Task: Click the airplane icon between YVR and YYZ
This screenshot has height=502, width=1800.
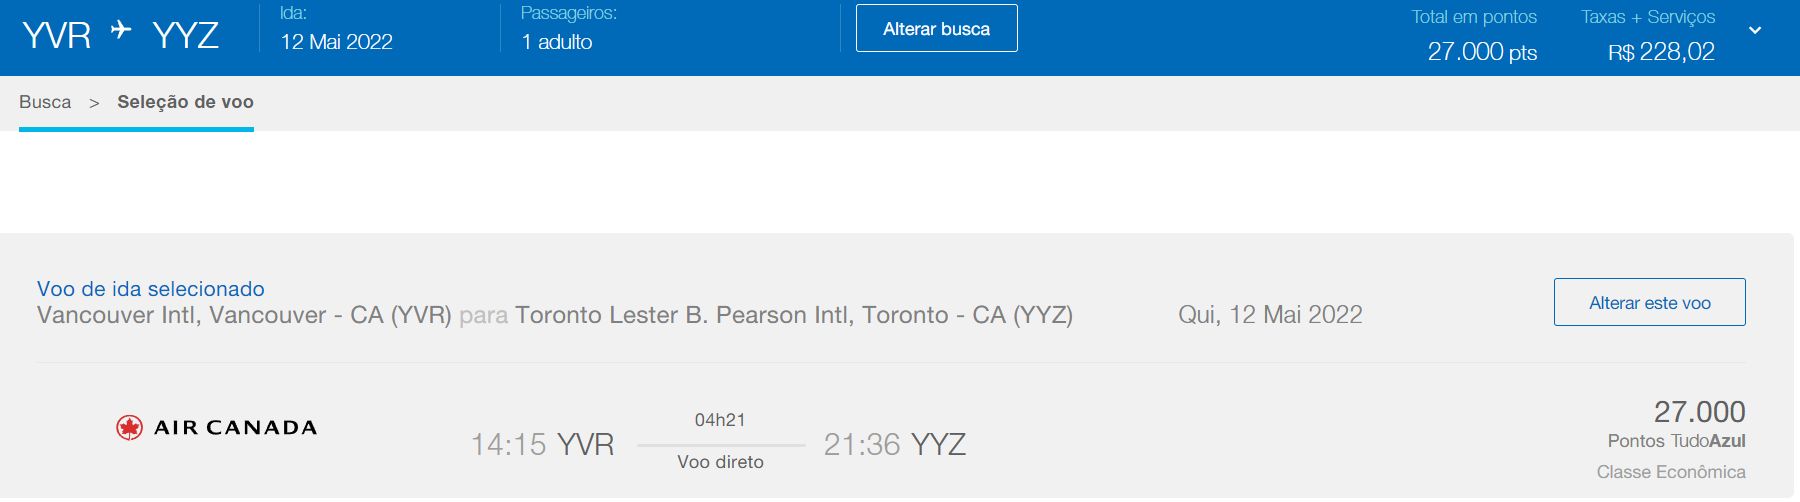Action: point(121,30)
